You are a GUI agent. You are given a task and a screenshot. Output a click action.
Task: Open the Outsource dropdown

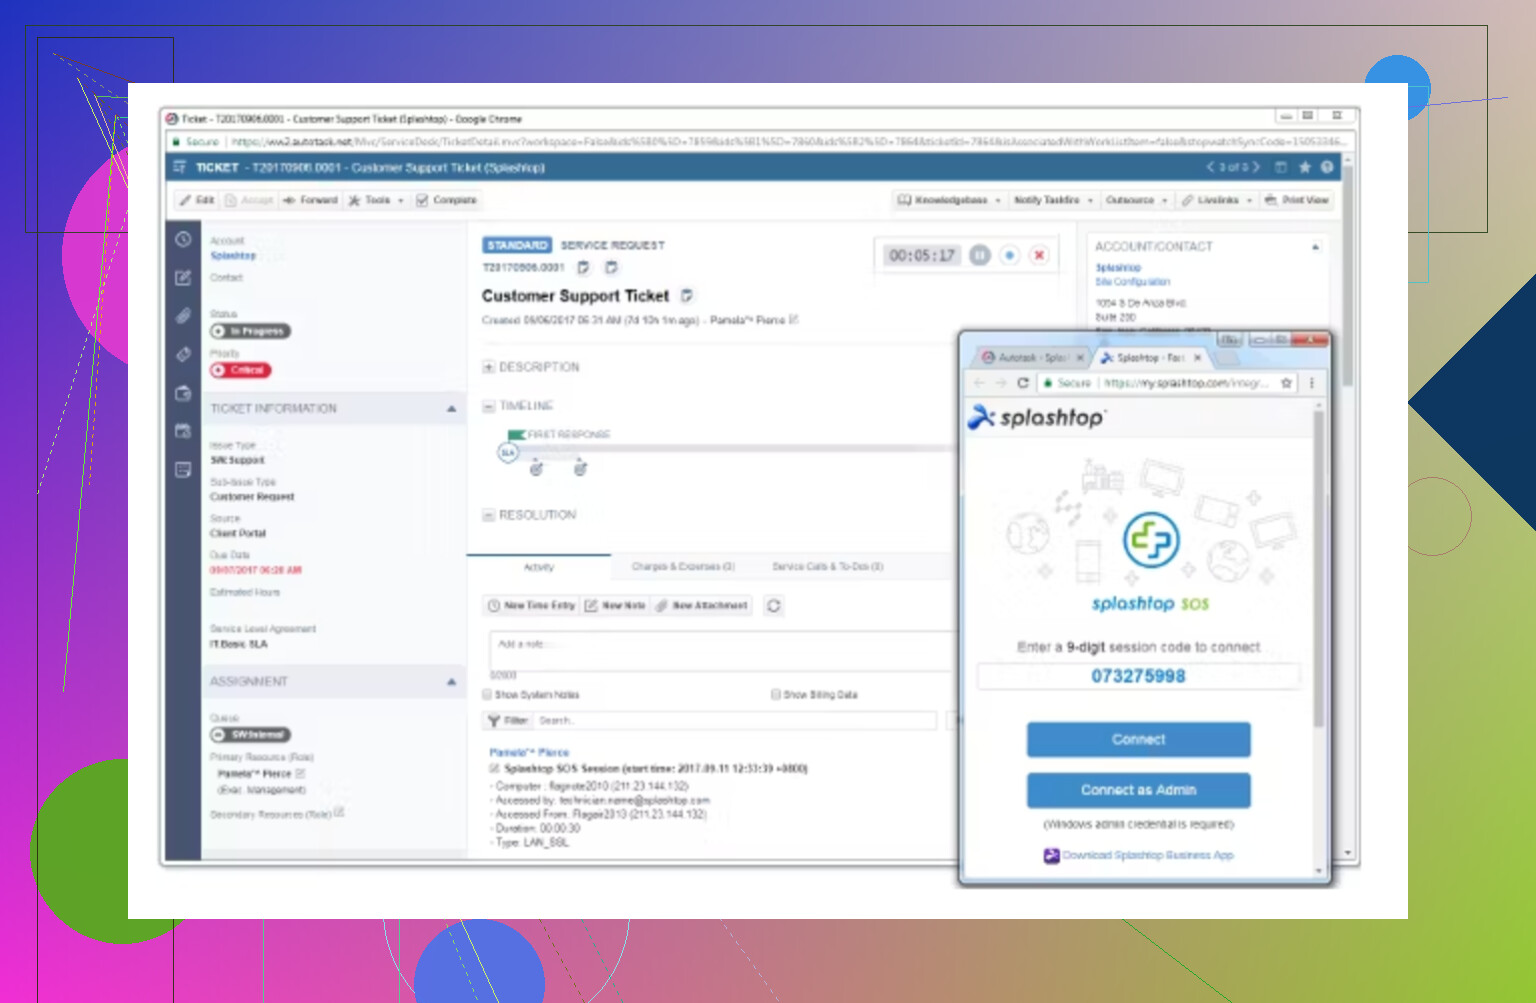1137,200
